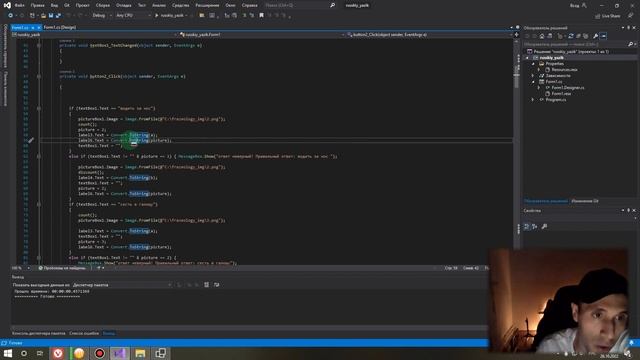Image resolution: width=640 pixels, height=360 pixels.
Task: Click the clear all icon in Output toolbar
Action: coord(207,285)
